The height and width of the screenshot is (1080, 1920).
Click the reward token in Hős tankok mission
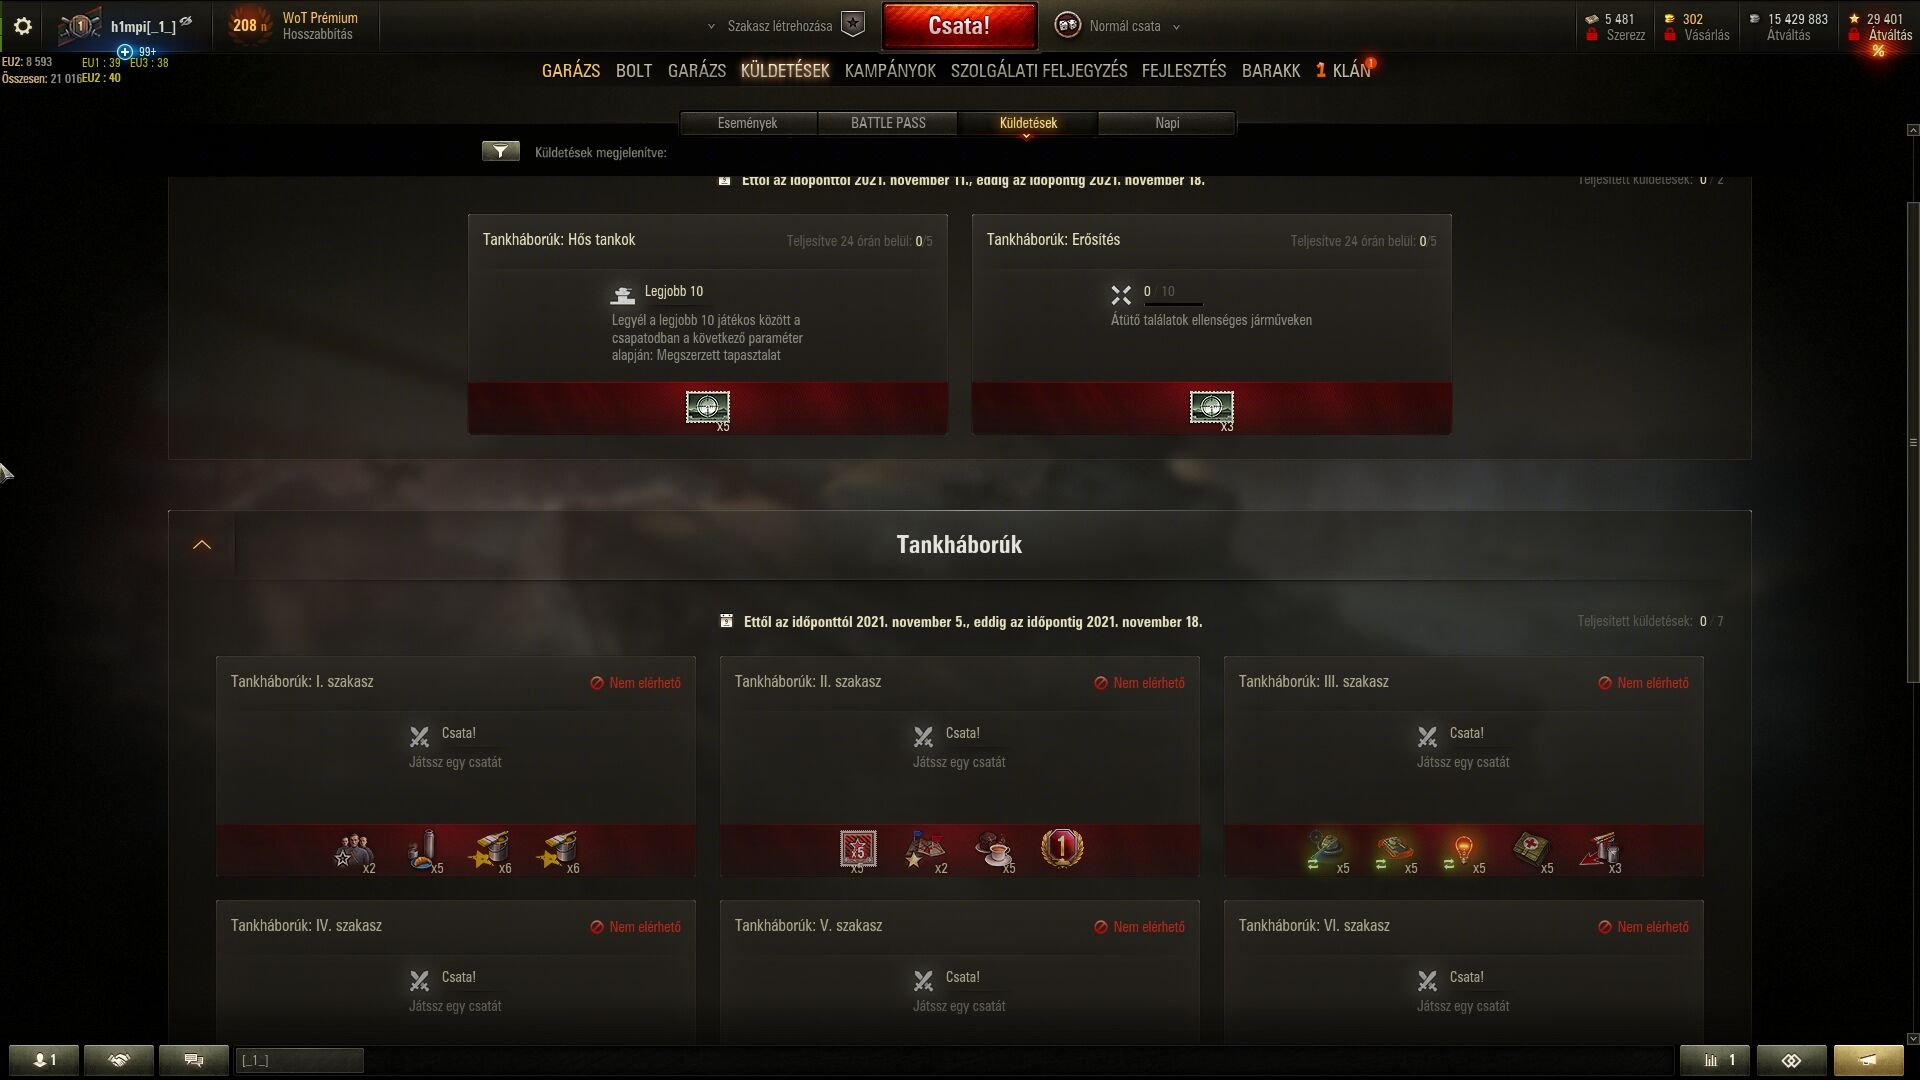click(708, 408)
